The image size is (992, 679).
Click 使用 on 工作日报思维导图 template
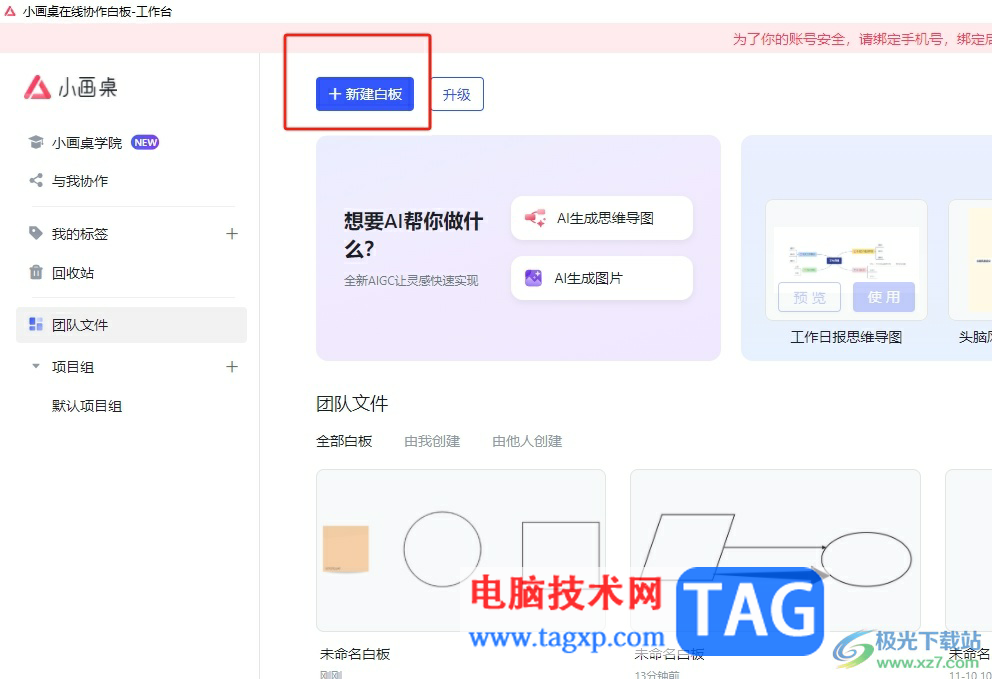tap(884, 297)
